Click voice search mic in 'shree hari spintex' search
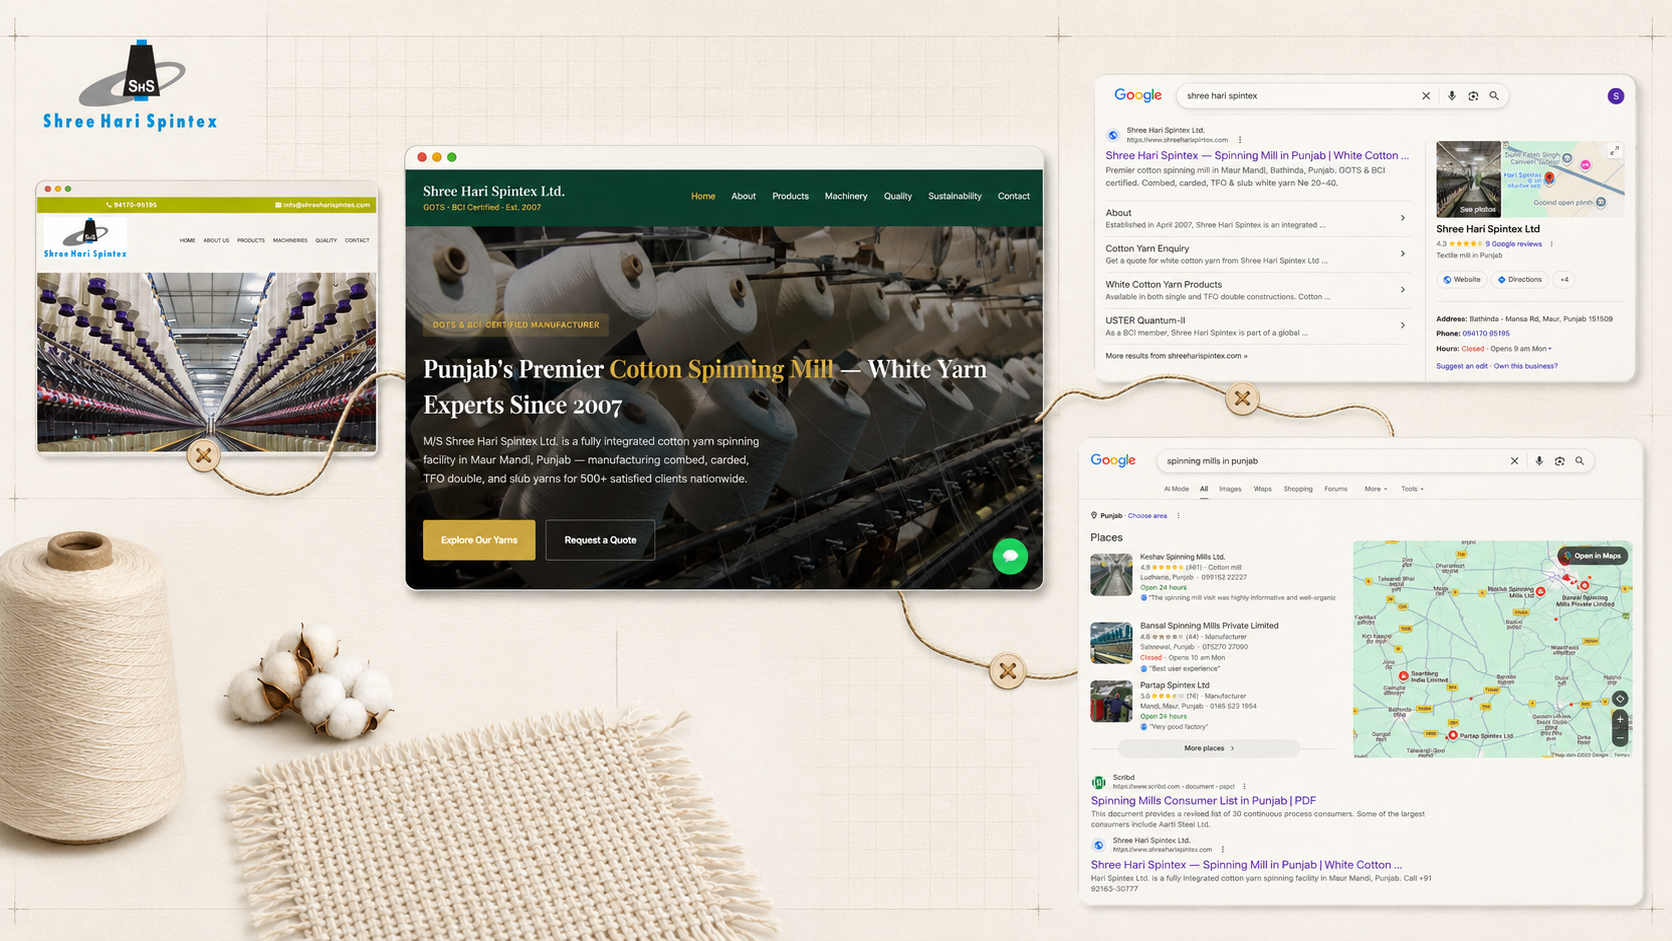The width and height of the screenshot is (1672, 941). tap(1452, 96)
